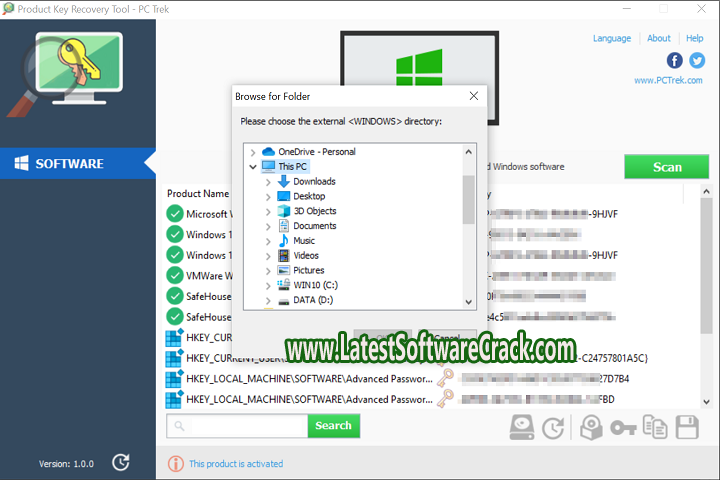The height and width of the screenshot is (480, 720).
Task: Expand the Downloads folder chevron
Action: click(268, 182)
